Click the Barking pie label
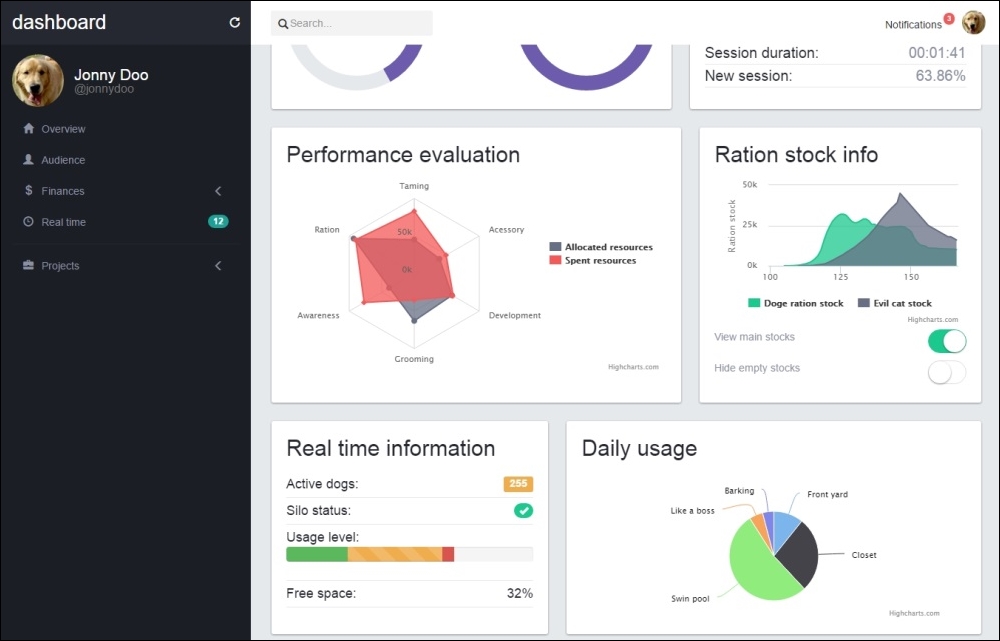 pyautogui.click(x=739, y=491)
